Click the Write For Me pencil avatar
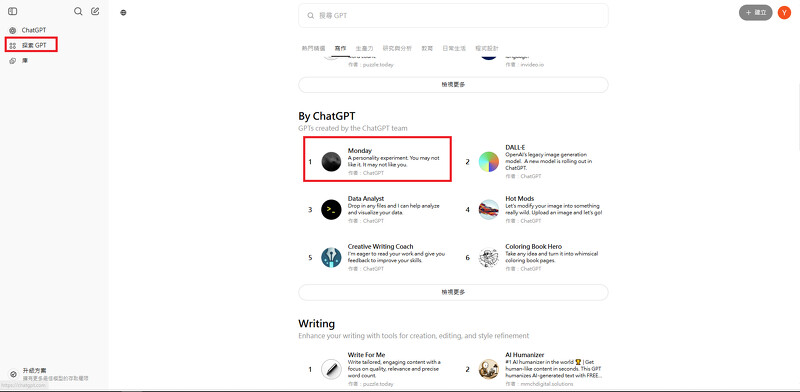 tap(331, 369)
